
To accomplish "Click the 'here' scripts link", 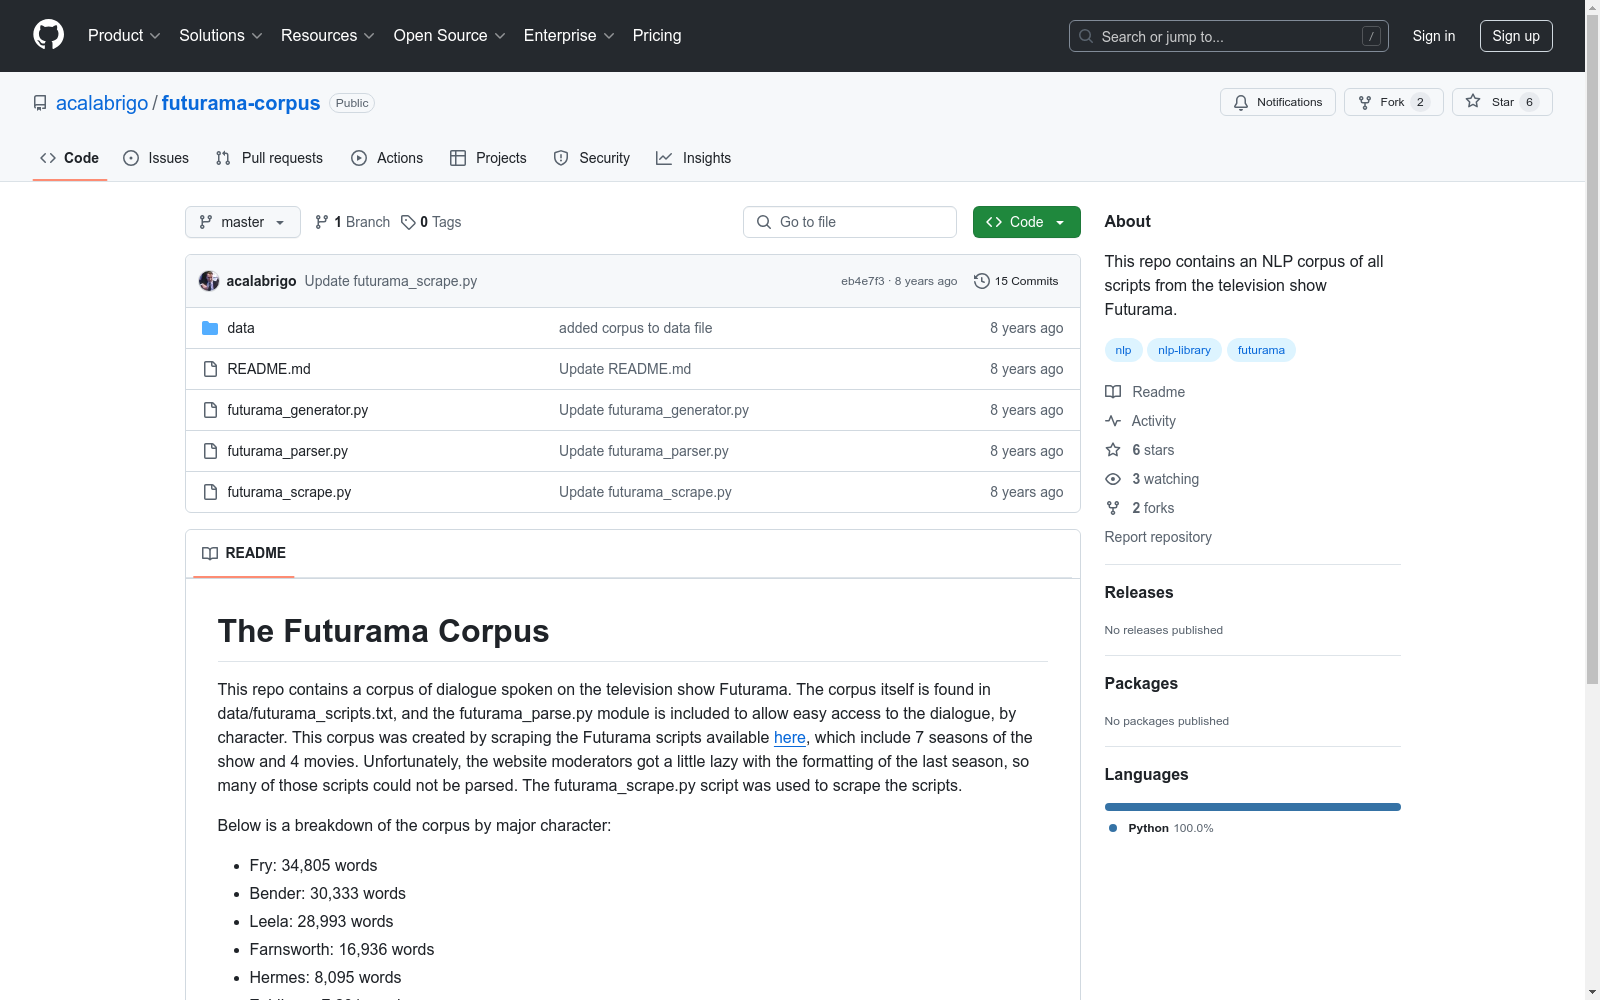I will pyautogui.click(x=790, y=737).
